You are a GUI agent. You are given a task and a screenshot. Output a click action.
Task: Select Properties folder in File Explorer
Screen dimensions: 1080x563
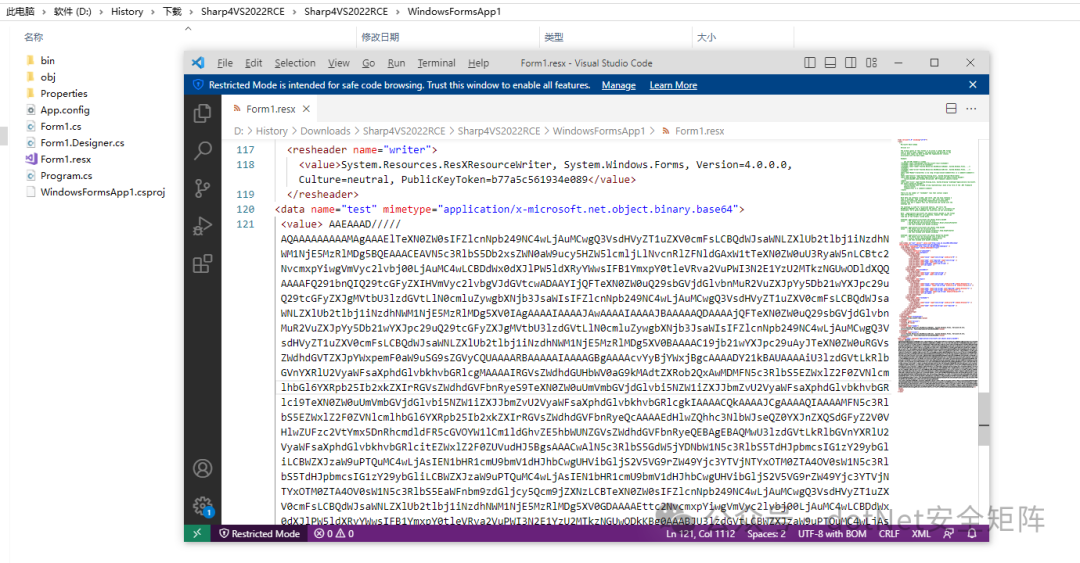tap(63, 94)
